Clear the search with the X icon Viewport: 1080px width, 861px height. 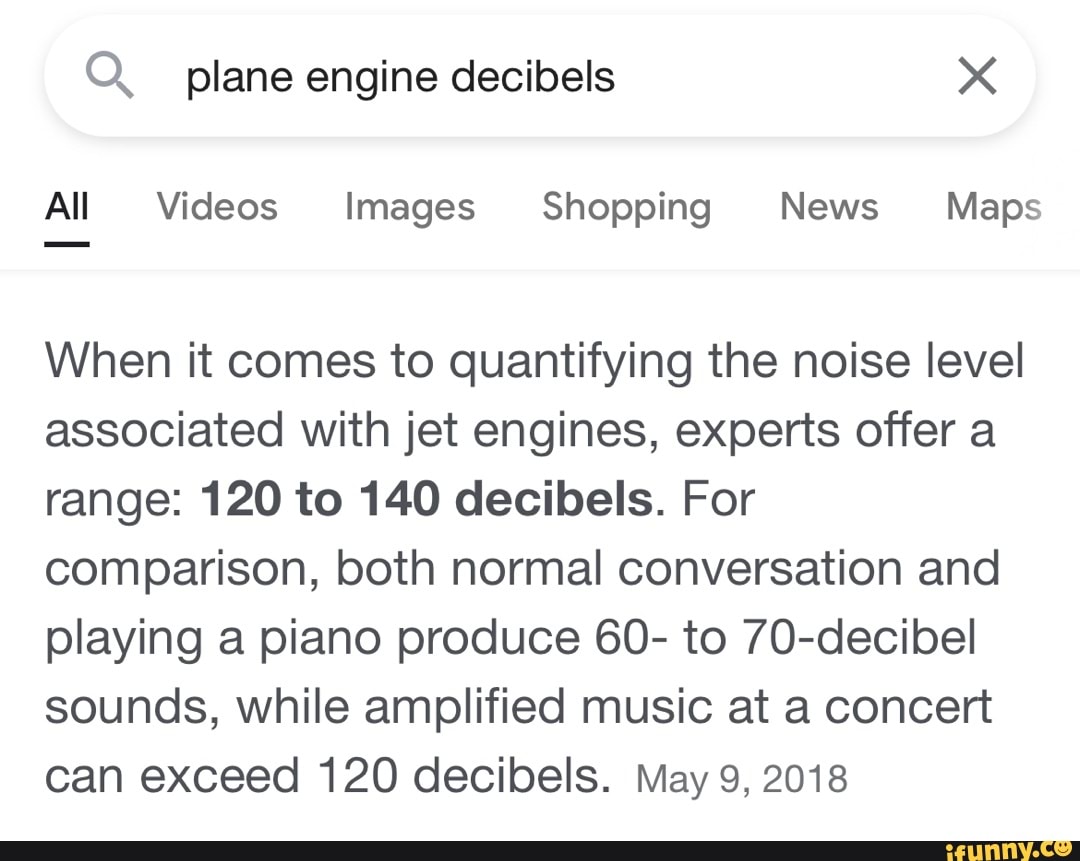pyautogui.click(x=977, y=75)
